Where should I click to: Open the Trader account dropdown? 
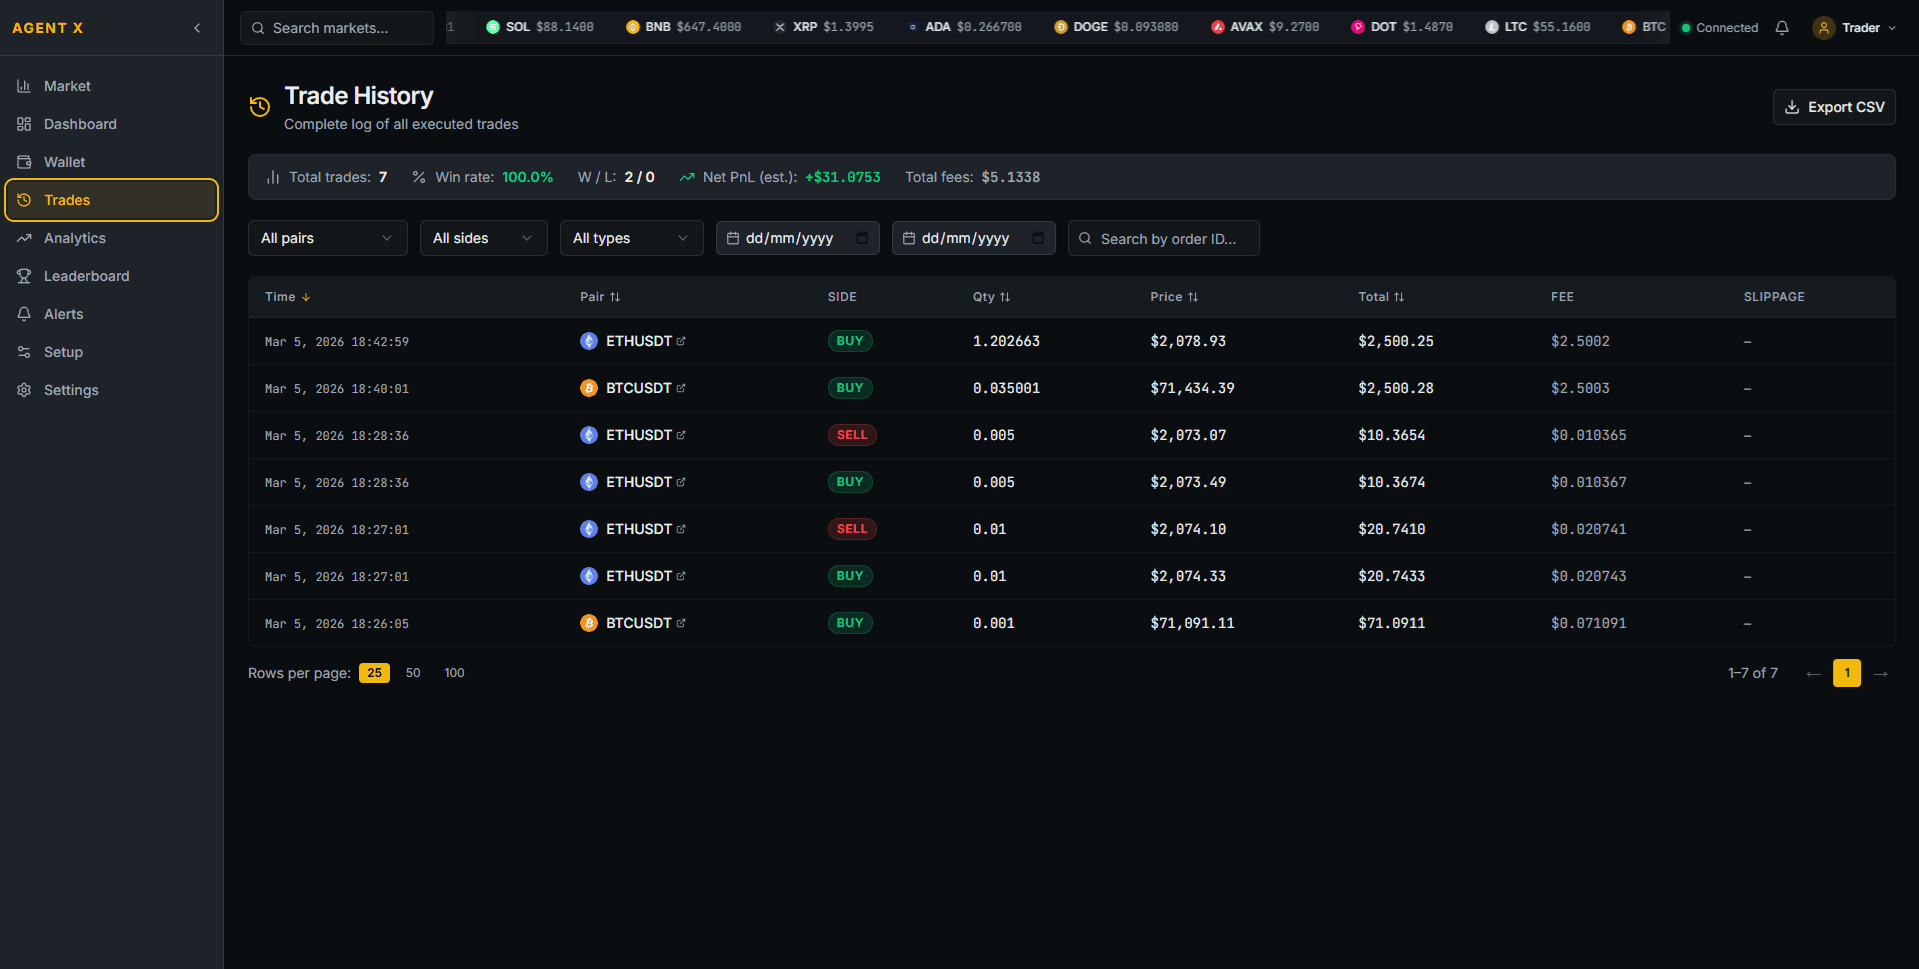click(1855, 28)
